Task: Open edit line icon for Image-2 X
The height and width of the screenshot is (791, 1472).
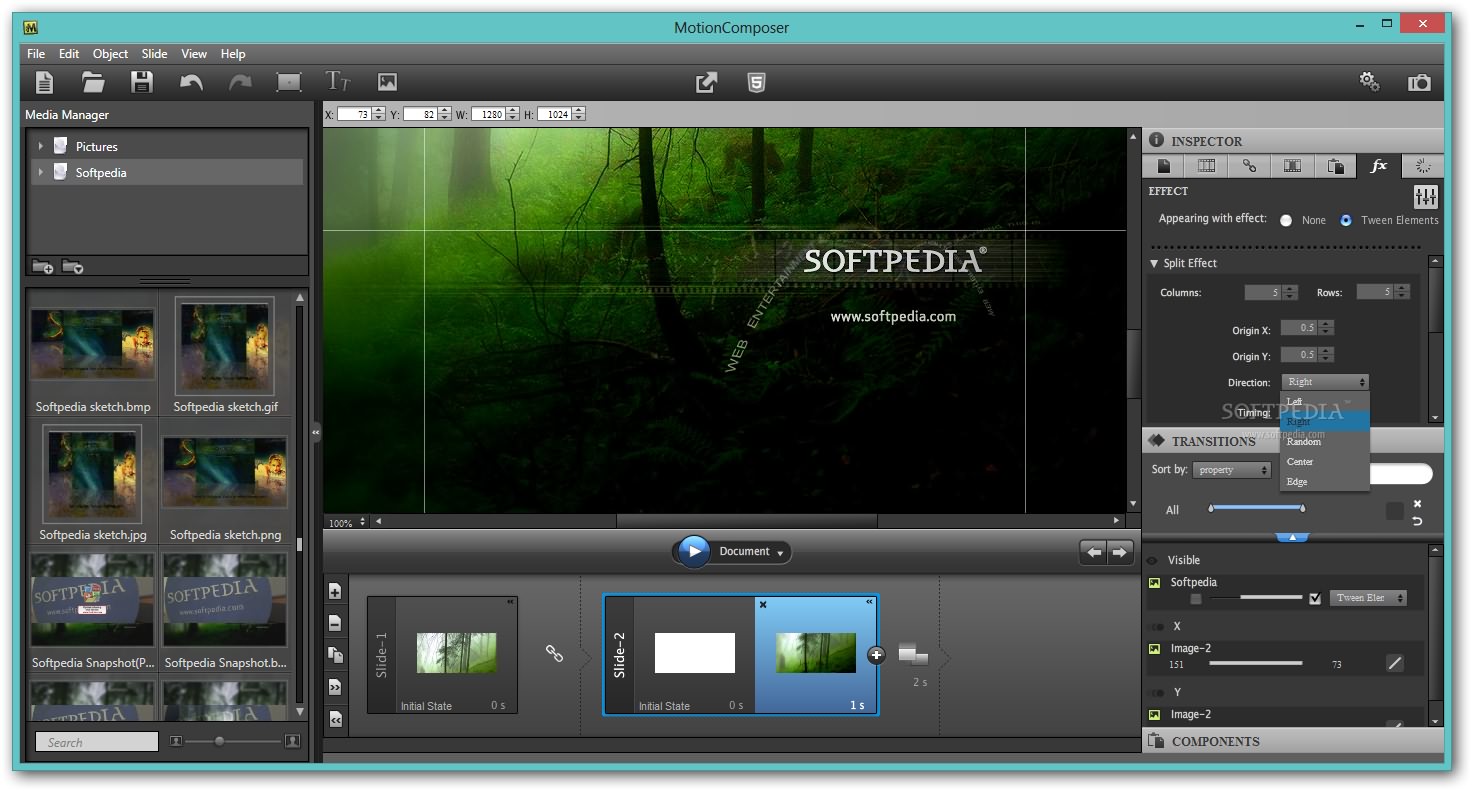Action: [x=1394, y=663]
